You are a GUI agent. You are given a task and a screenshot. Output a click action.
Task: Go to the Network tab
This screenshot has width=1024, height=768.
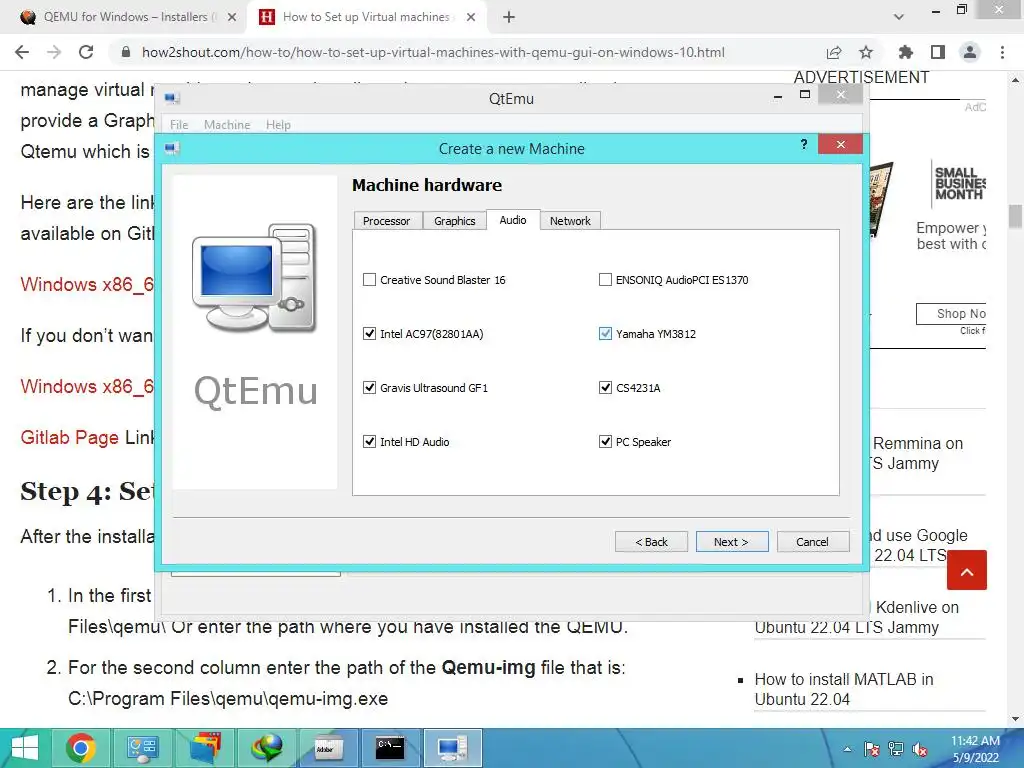click(x=570, y=221)
